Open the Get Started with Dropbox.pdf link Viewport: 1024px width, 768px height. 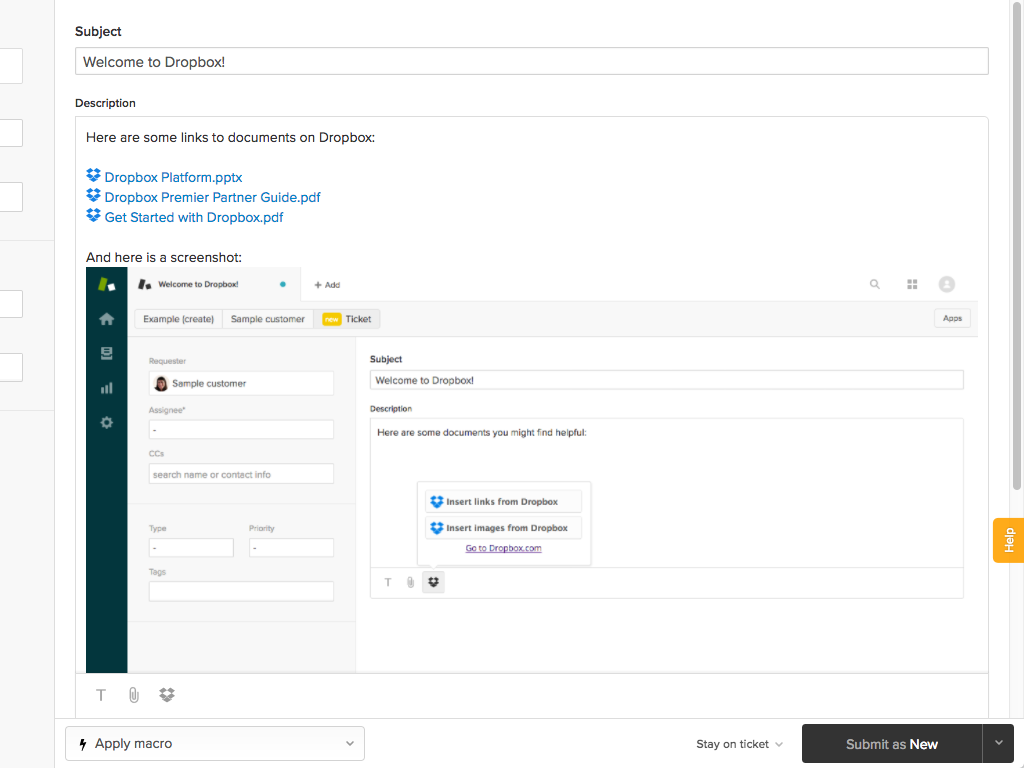pyautogui.click(x=194, y=217)
